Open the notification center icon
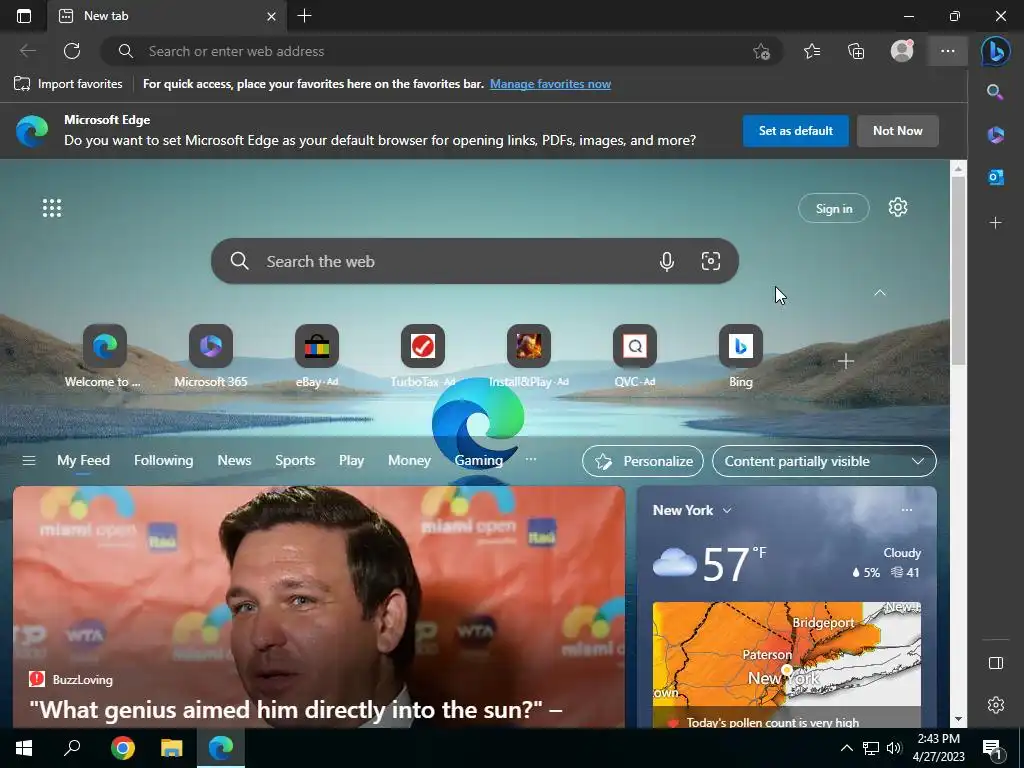Image resolution: width=1024 pixels, height=768 pixels. point(993,748)
